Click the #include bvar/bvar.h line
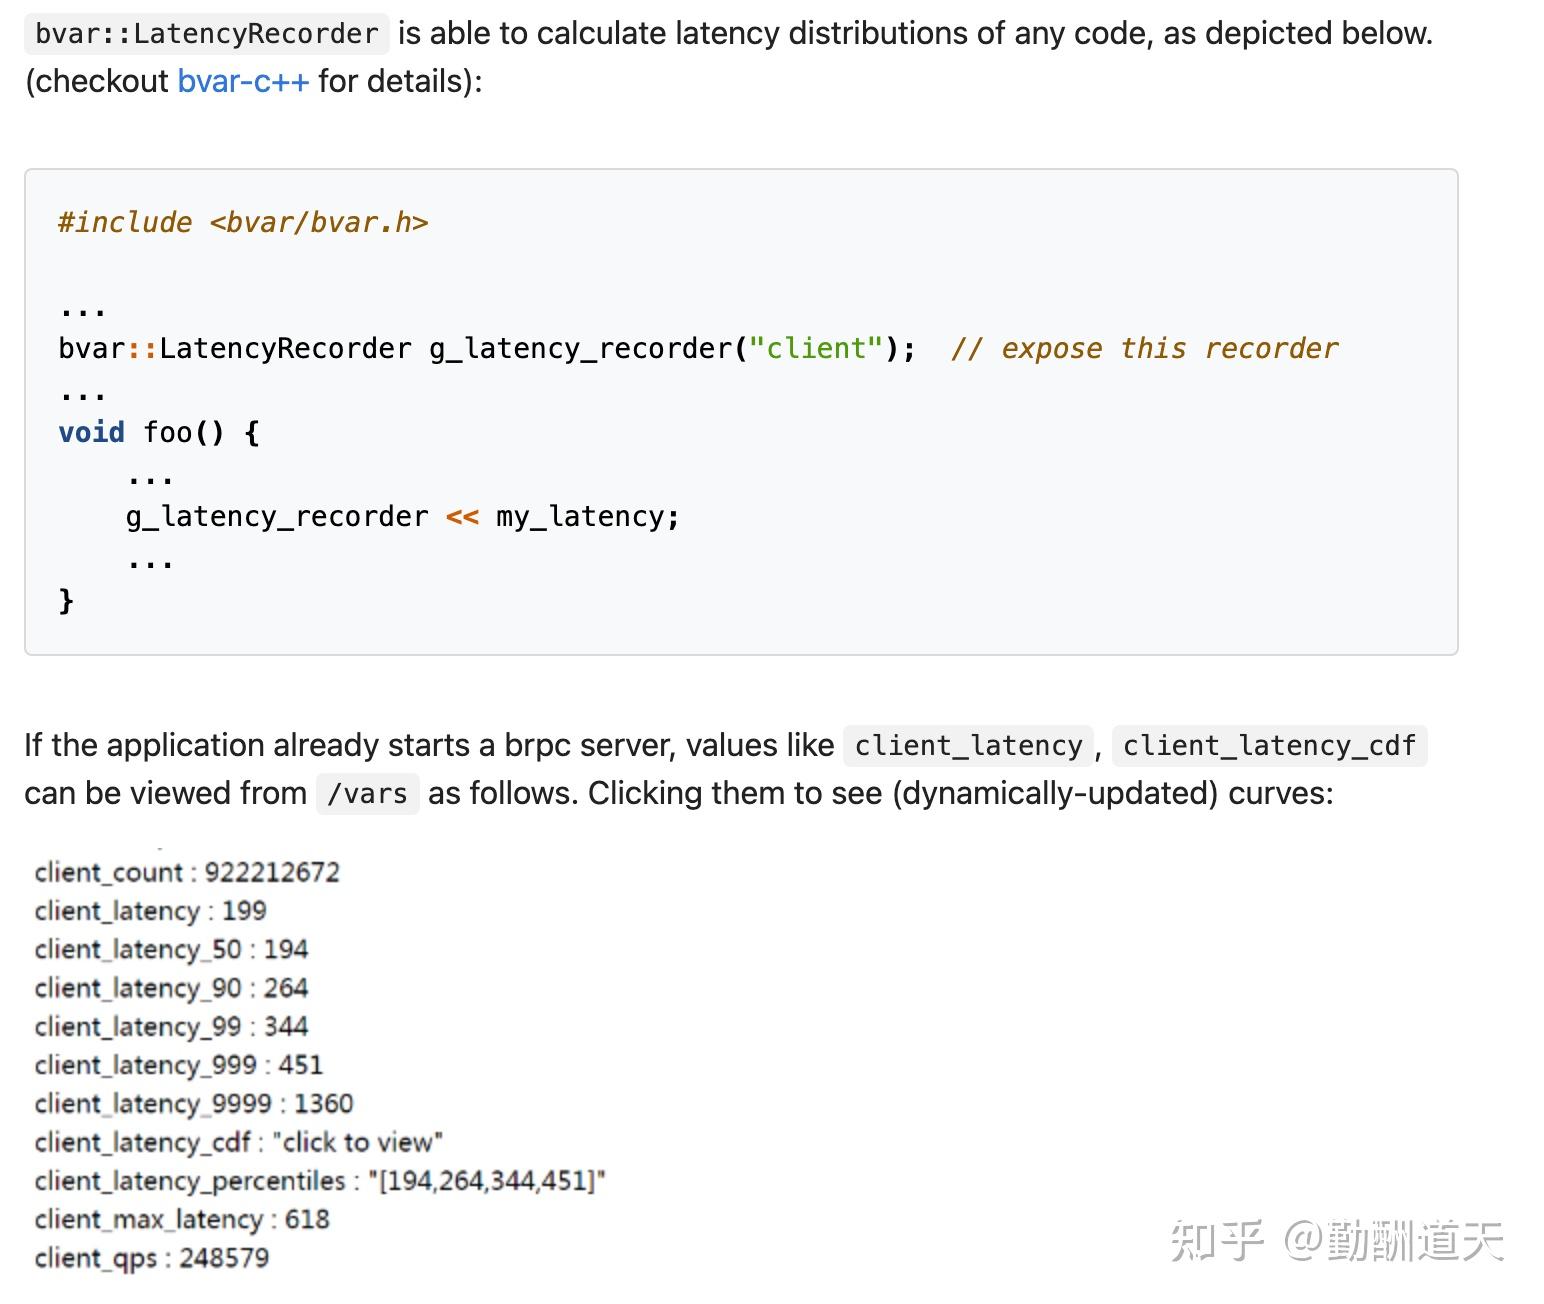This screenshot has width=1544, height=1304. pyautogui.click(x=243, y=222)
